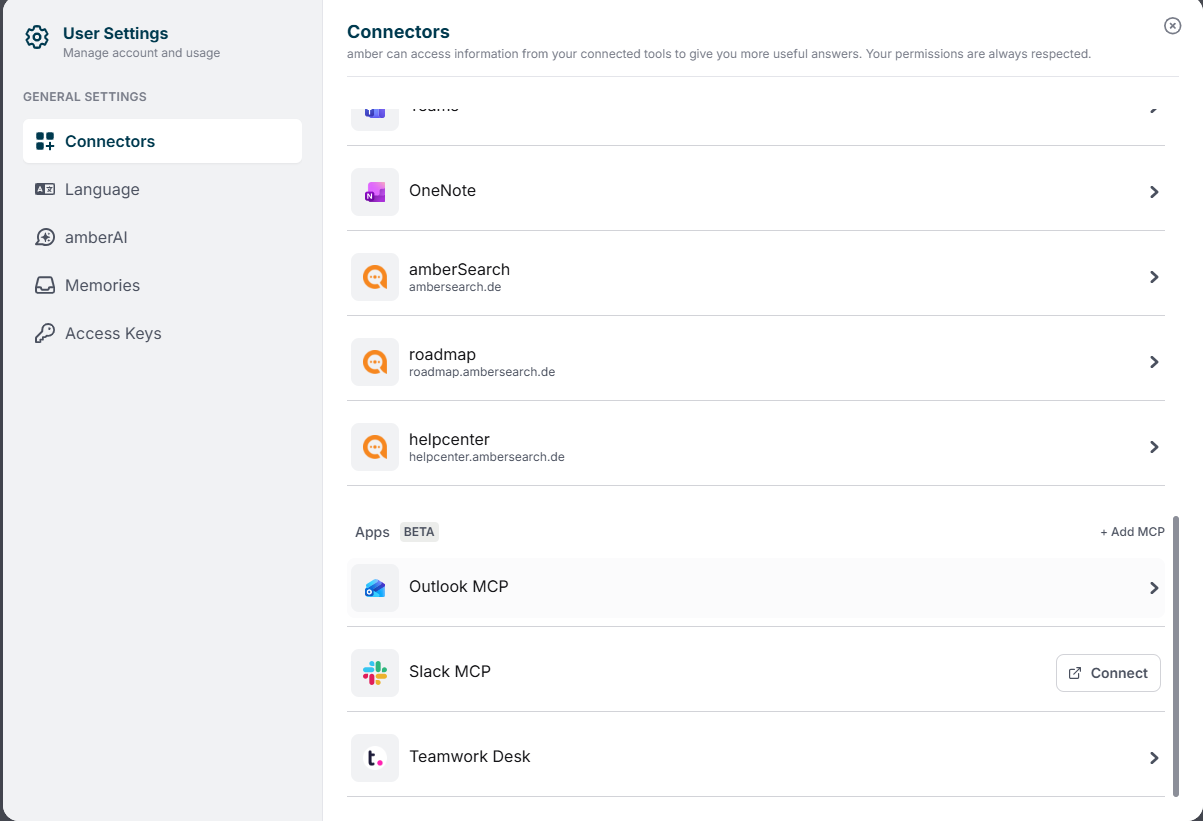Click the User Settings title text
The height and width of the screenshot is (821, 1203).
pyautogui.click(x=115, y=33)
